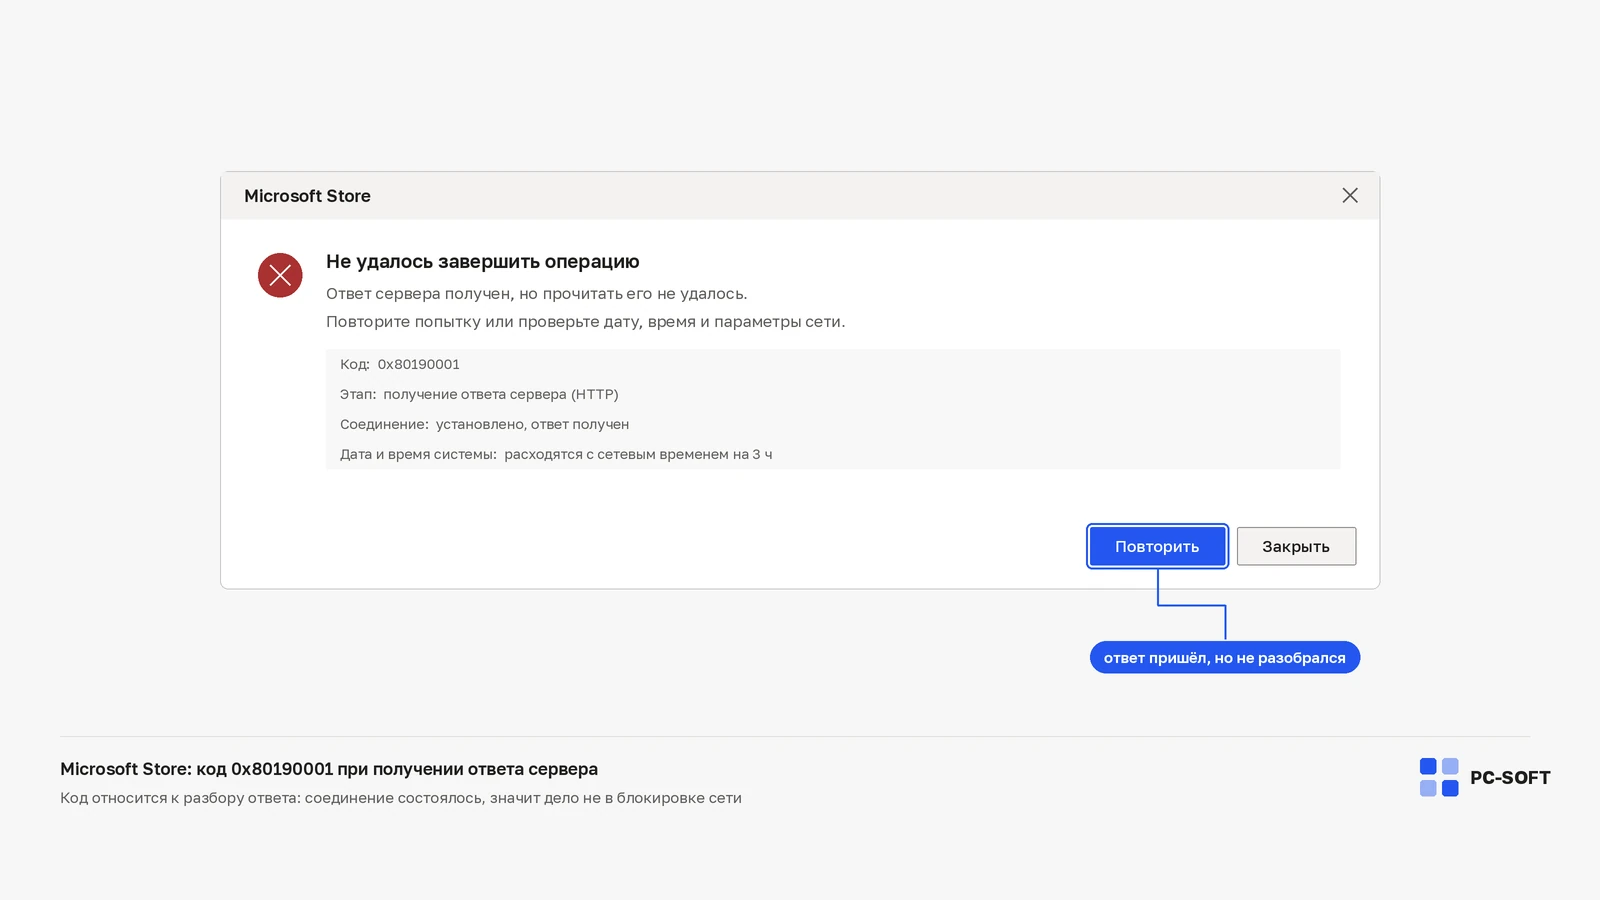Click the Закрыть button

[1296, 546]
